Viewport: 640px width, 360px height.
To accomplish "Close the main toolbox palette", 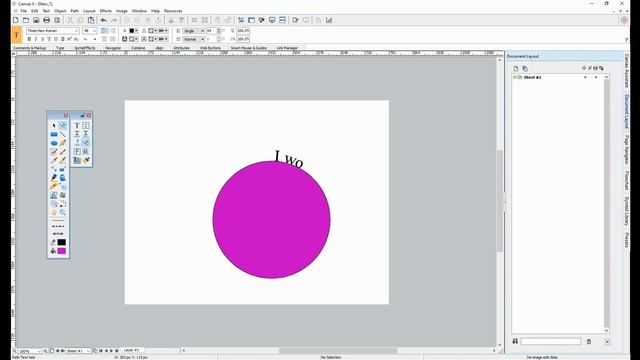I will coord(66,116).
